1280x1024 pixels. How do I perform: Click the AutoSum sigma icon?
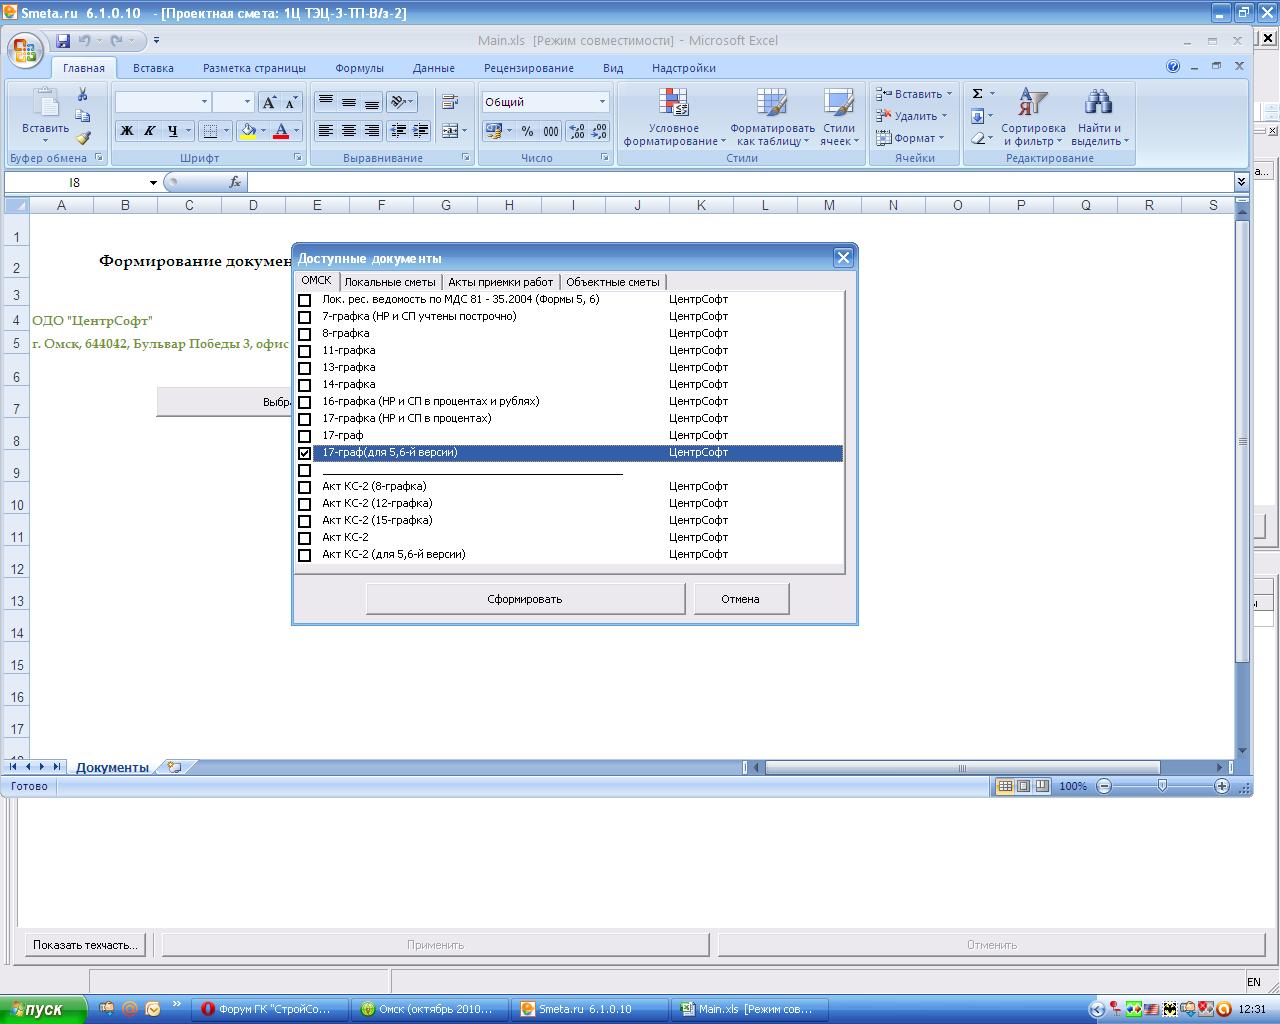click(977, 94)
